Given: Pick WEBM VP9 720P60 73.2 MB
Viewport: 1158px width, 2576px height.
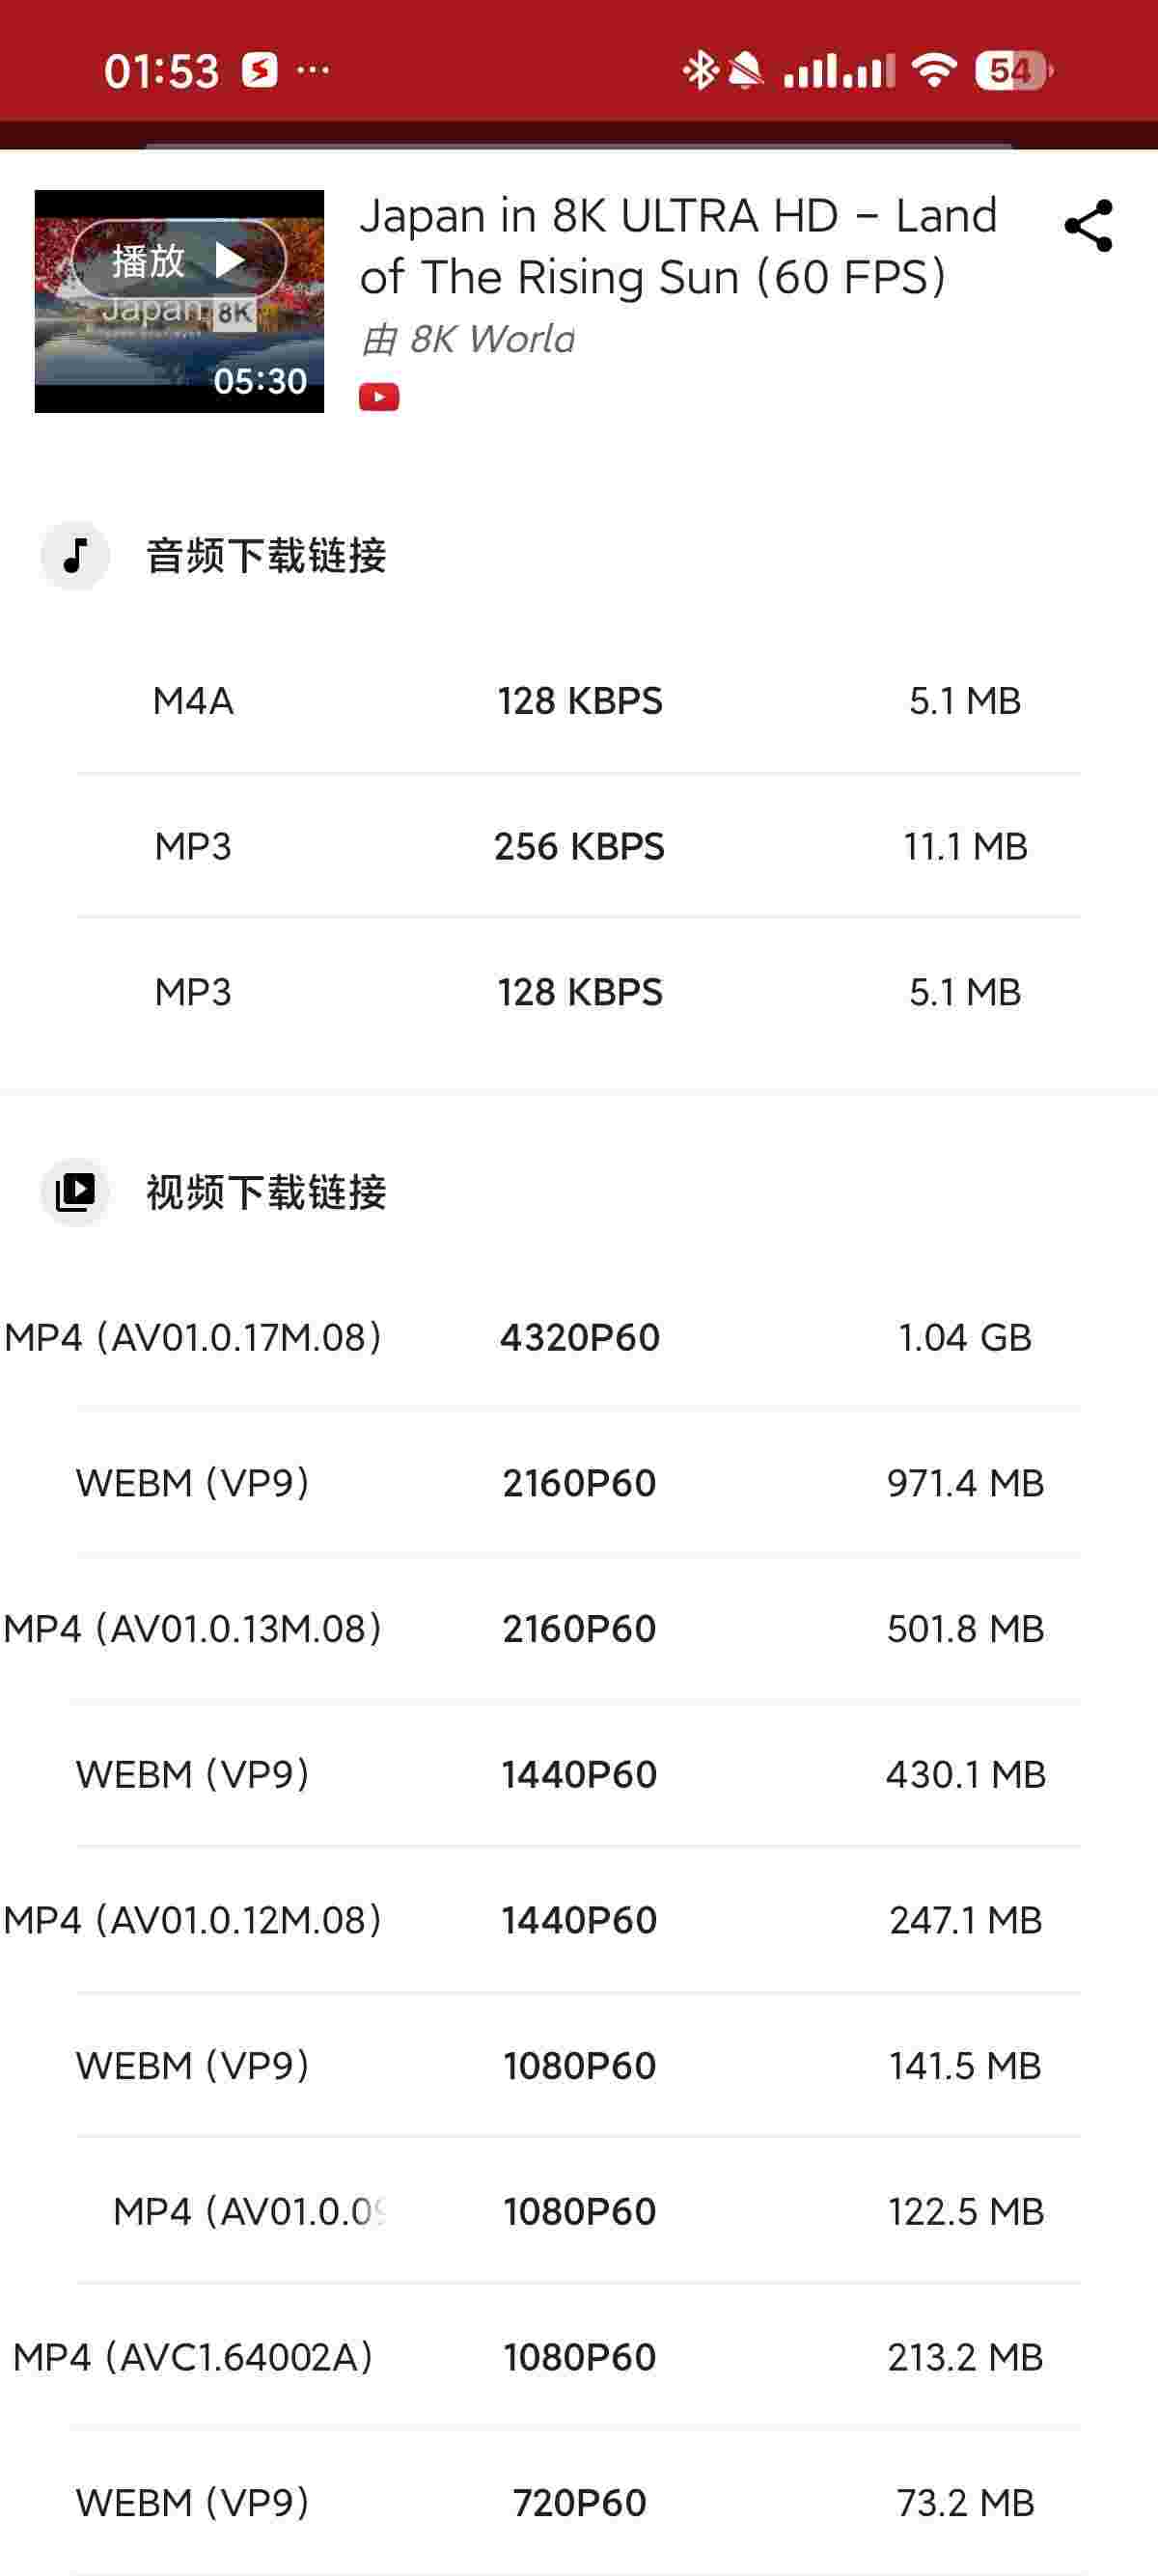Looking at the screenshot, I should (579, 2502).
